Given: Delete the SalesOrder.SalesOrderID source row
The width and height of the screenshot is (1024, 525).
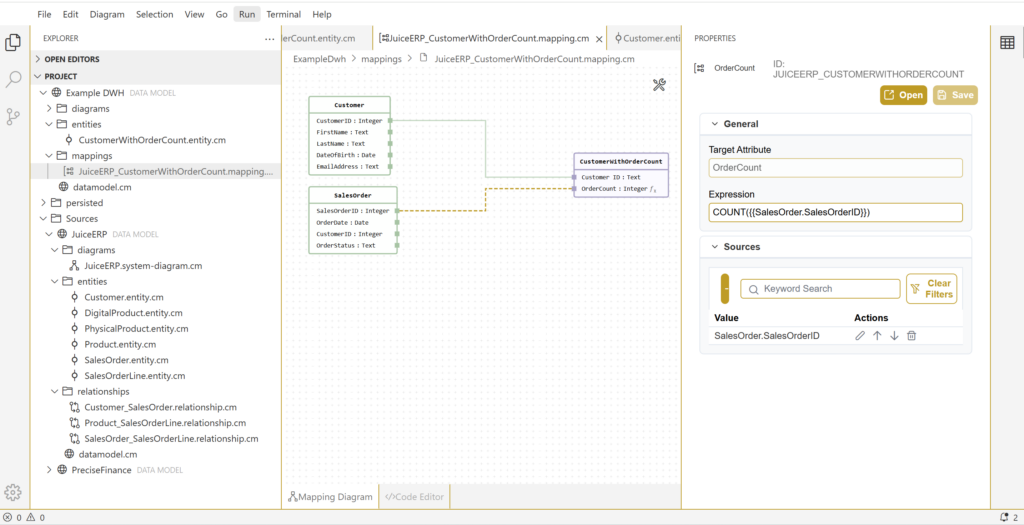Looking at the screenshot, I should [x=911, y=336].
